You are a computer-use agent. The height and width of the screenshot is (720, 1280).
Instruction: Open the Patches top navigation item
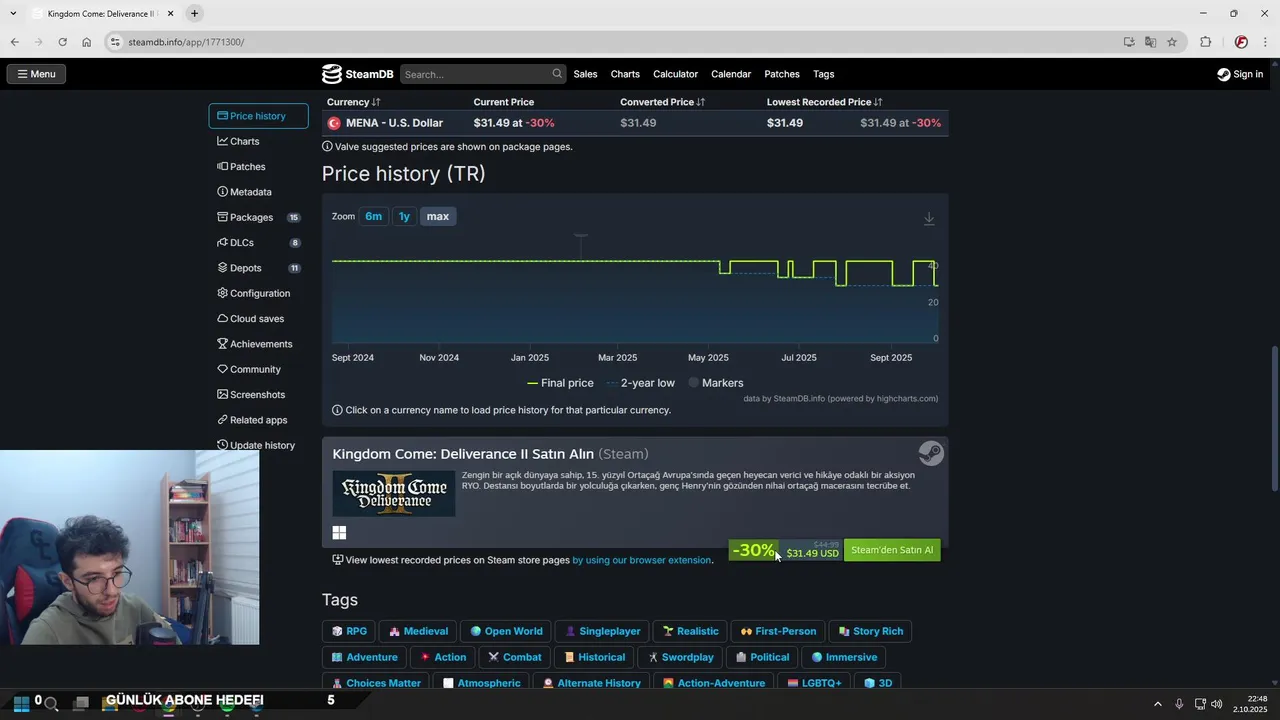pos(782,74)
